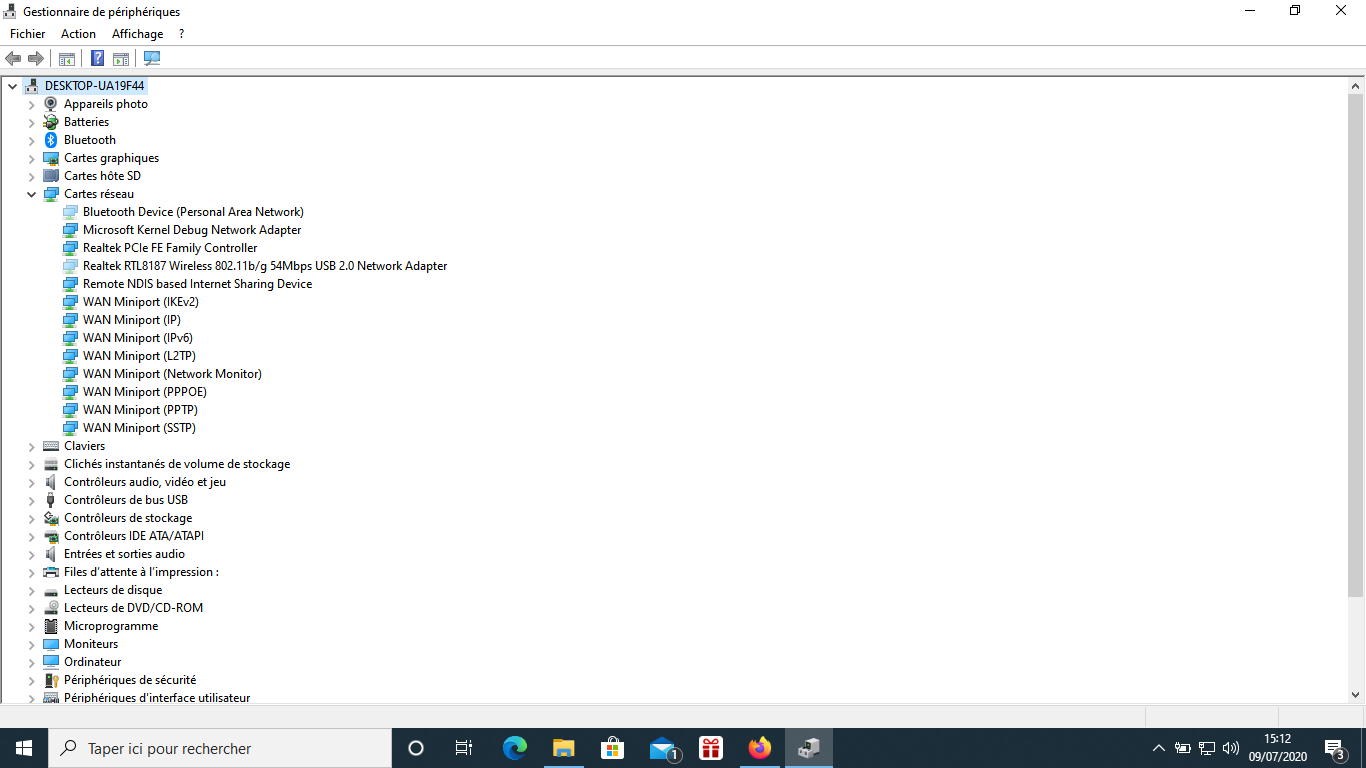Select Microsoft Kernel Debug Network Adapter
This screenshot has height=768, width=1366.
tap(192, 230)
